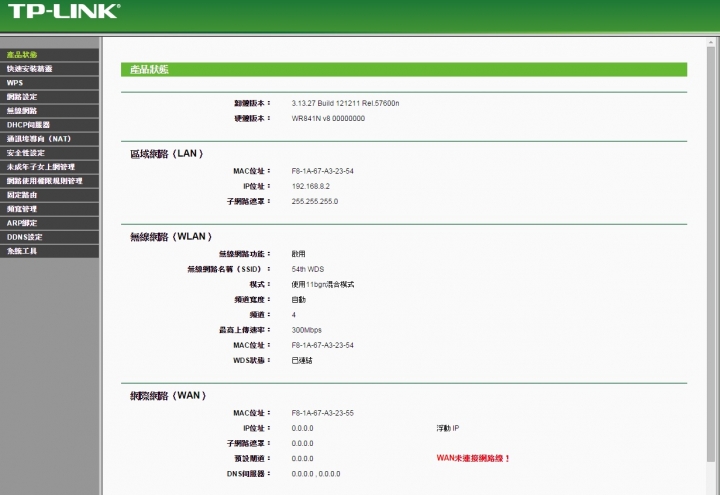Click the 300Mbps rate value
The height and width of the screenshot is (495, 720).
[x=306, y=330]
